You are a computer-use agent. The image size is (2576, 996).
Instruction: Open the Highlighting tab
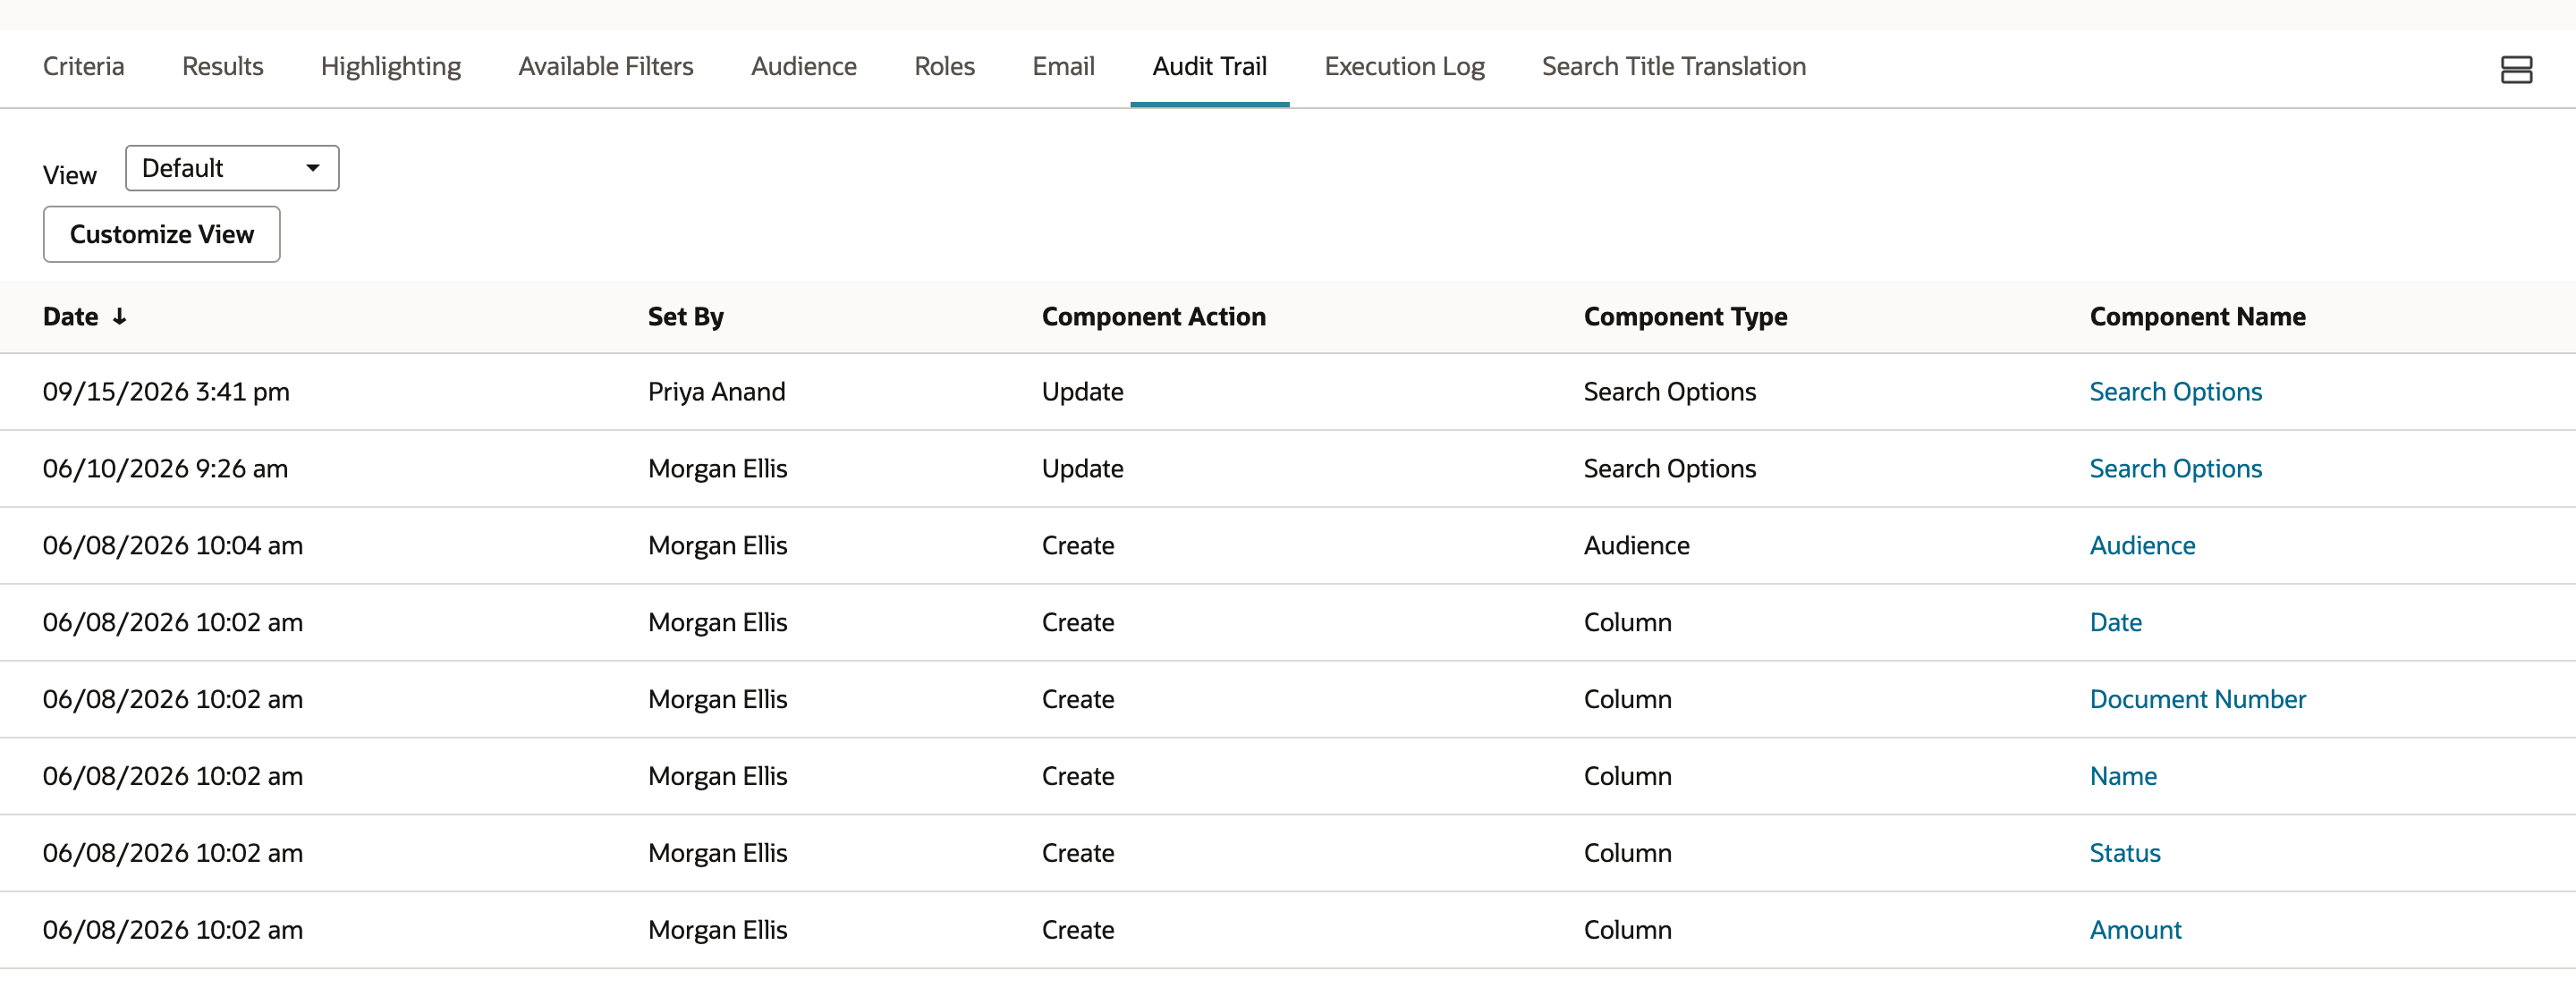(391, 66)
